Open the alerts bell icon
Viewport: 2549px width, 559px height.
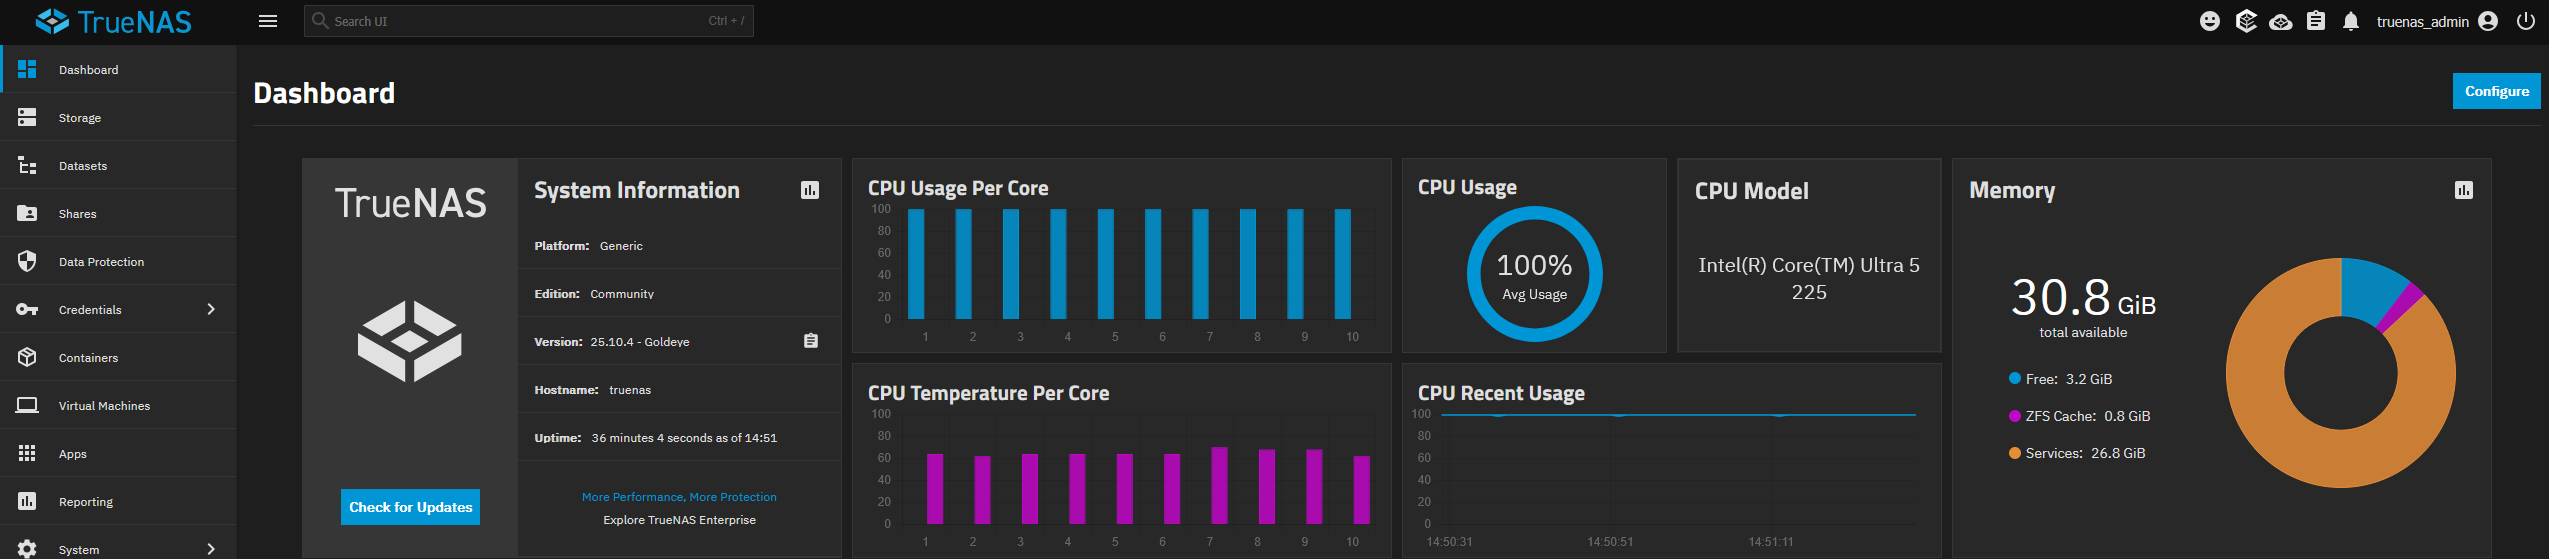click(2351, 21)
